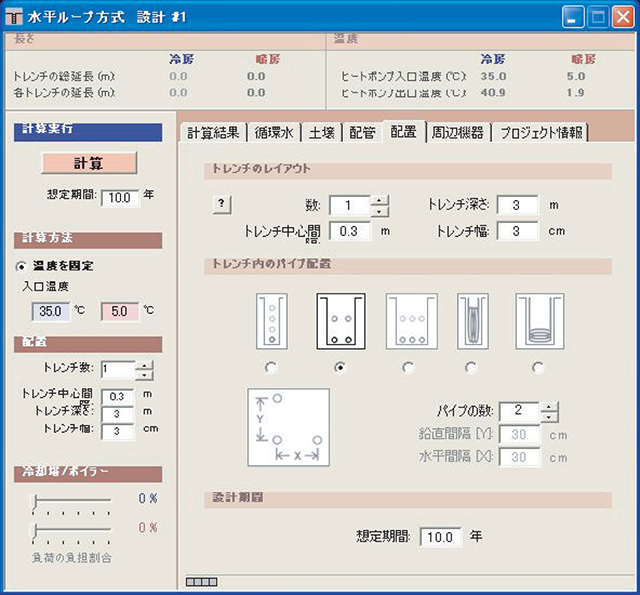Decrease the パイプの数 spinner value
640x595 pixels.
[549, 417]
